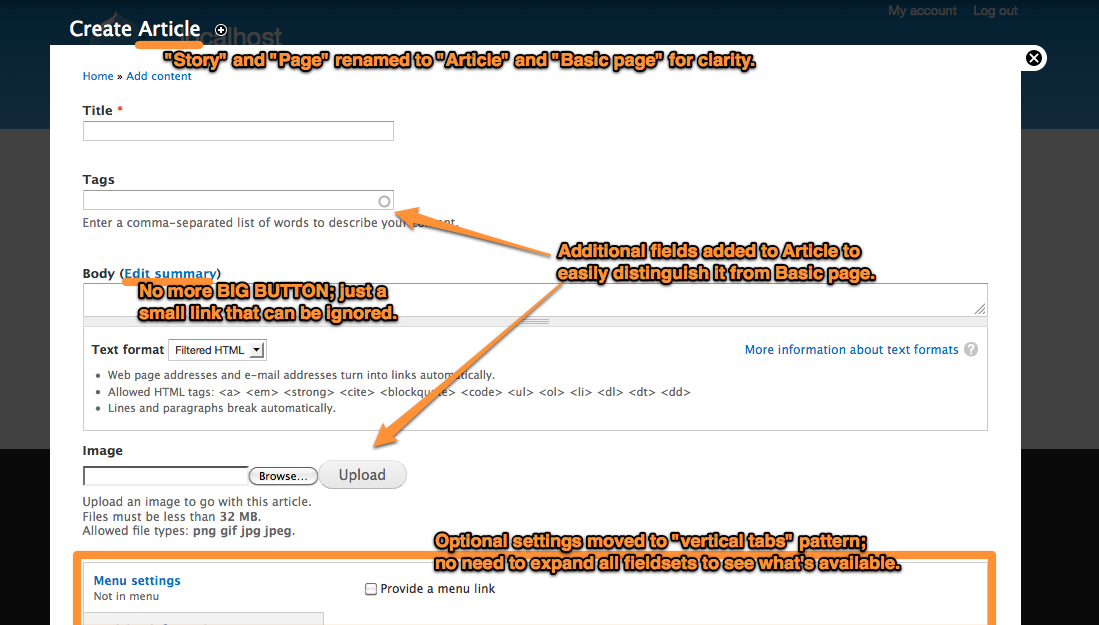Click Browse to choose an image file

[283, 475]
